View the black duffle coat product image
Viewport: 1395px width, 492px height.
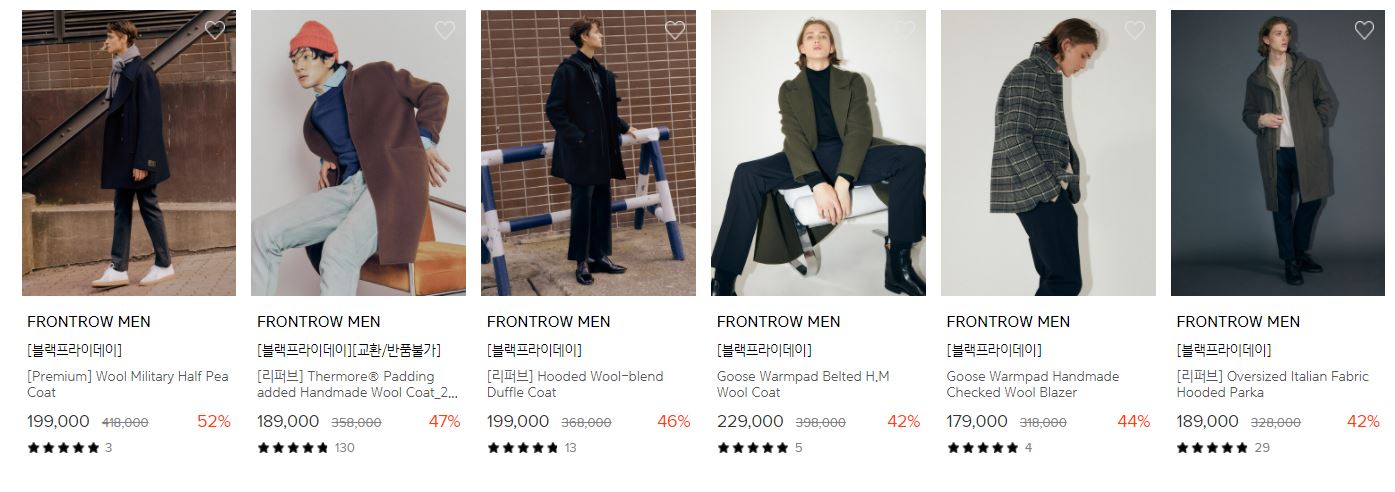588,153
